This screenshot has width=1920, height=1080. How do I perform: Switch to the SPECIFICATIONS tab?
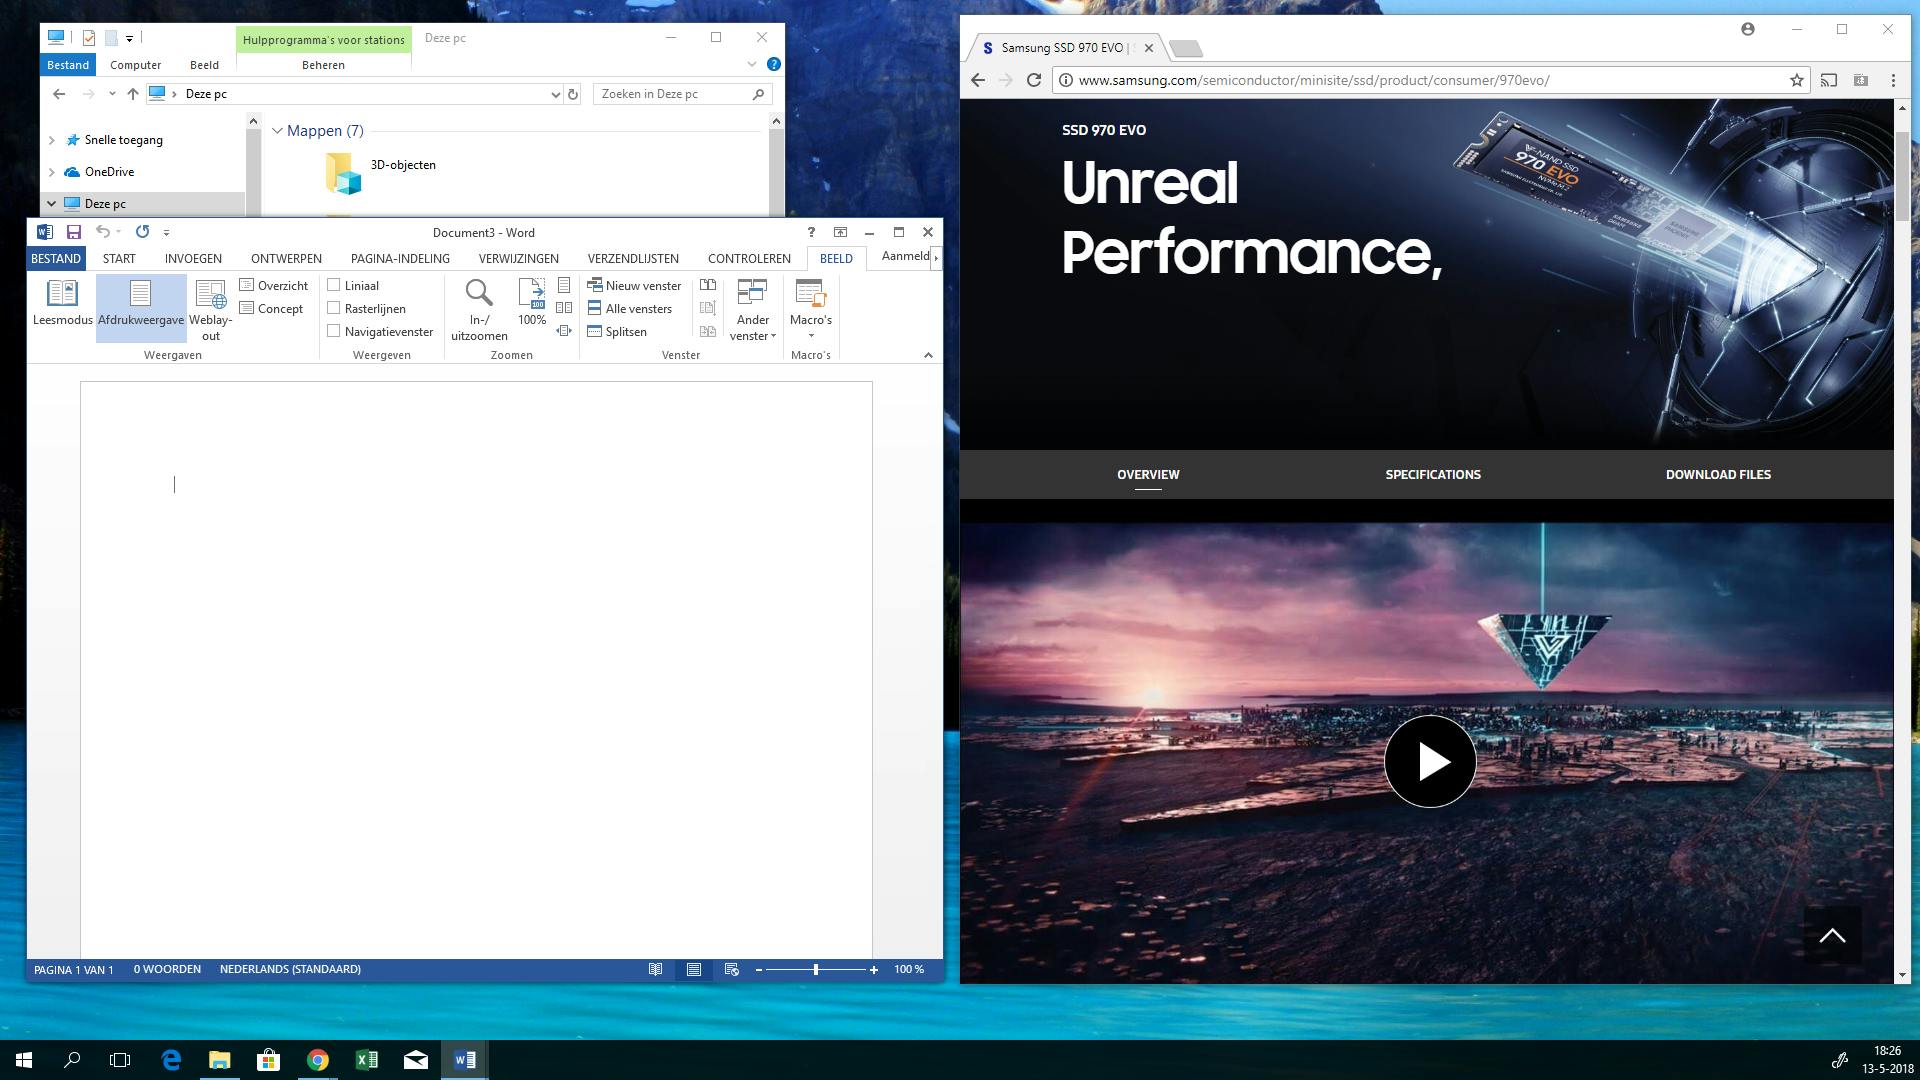point(1432,474)
